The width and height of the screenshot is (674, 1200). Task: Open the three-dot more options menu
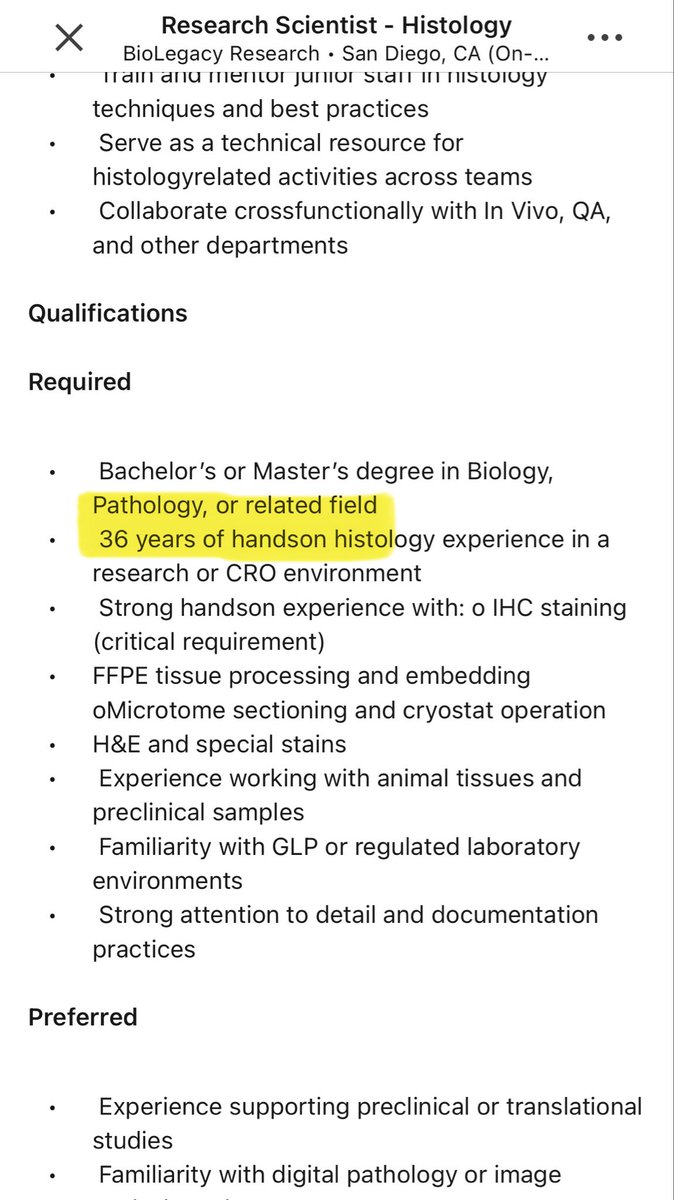tap(605, 38)
